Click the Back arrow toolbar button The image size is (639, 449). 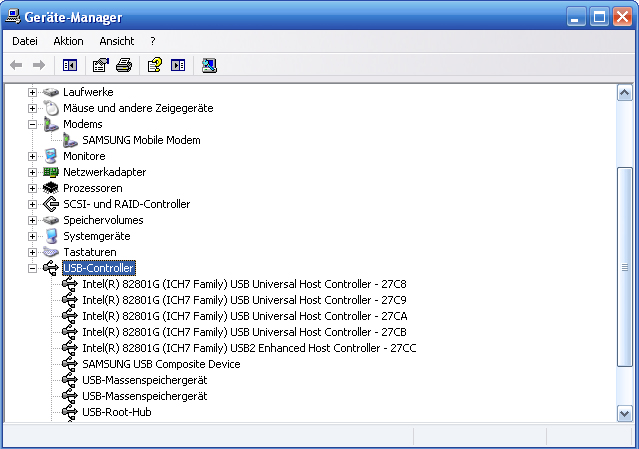[16, 65]
